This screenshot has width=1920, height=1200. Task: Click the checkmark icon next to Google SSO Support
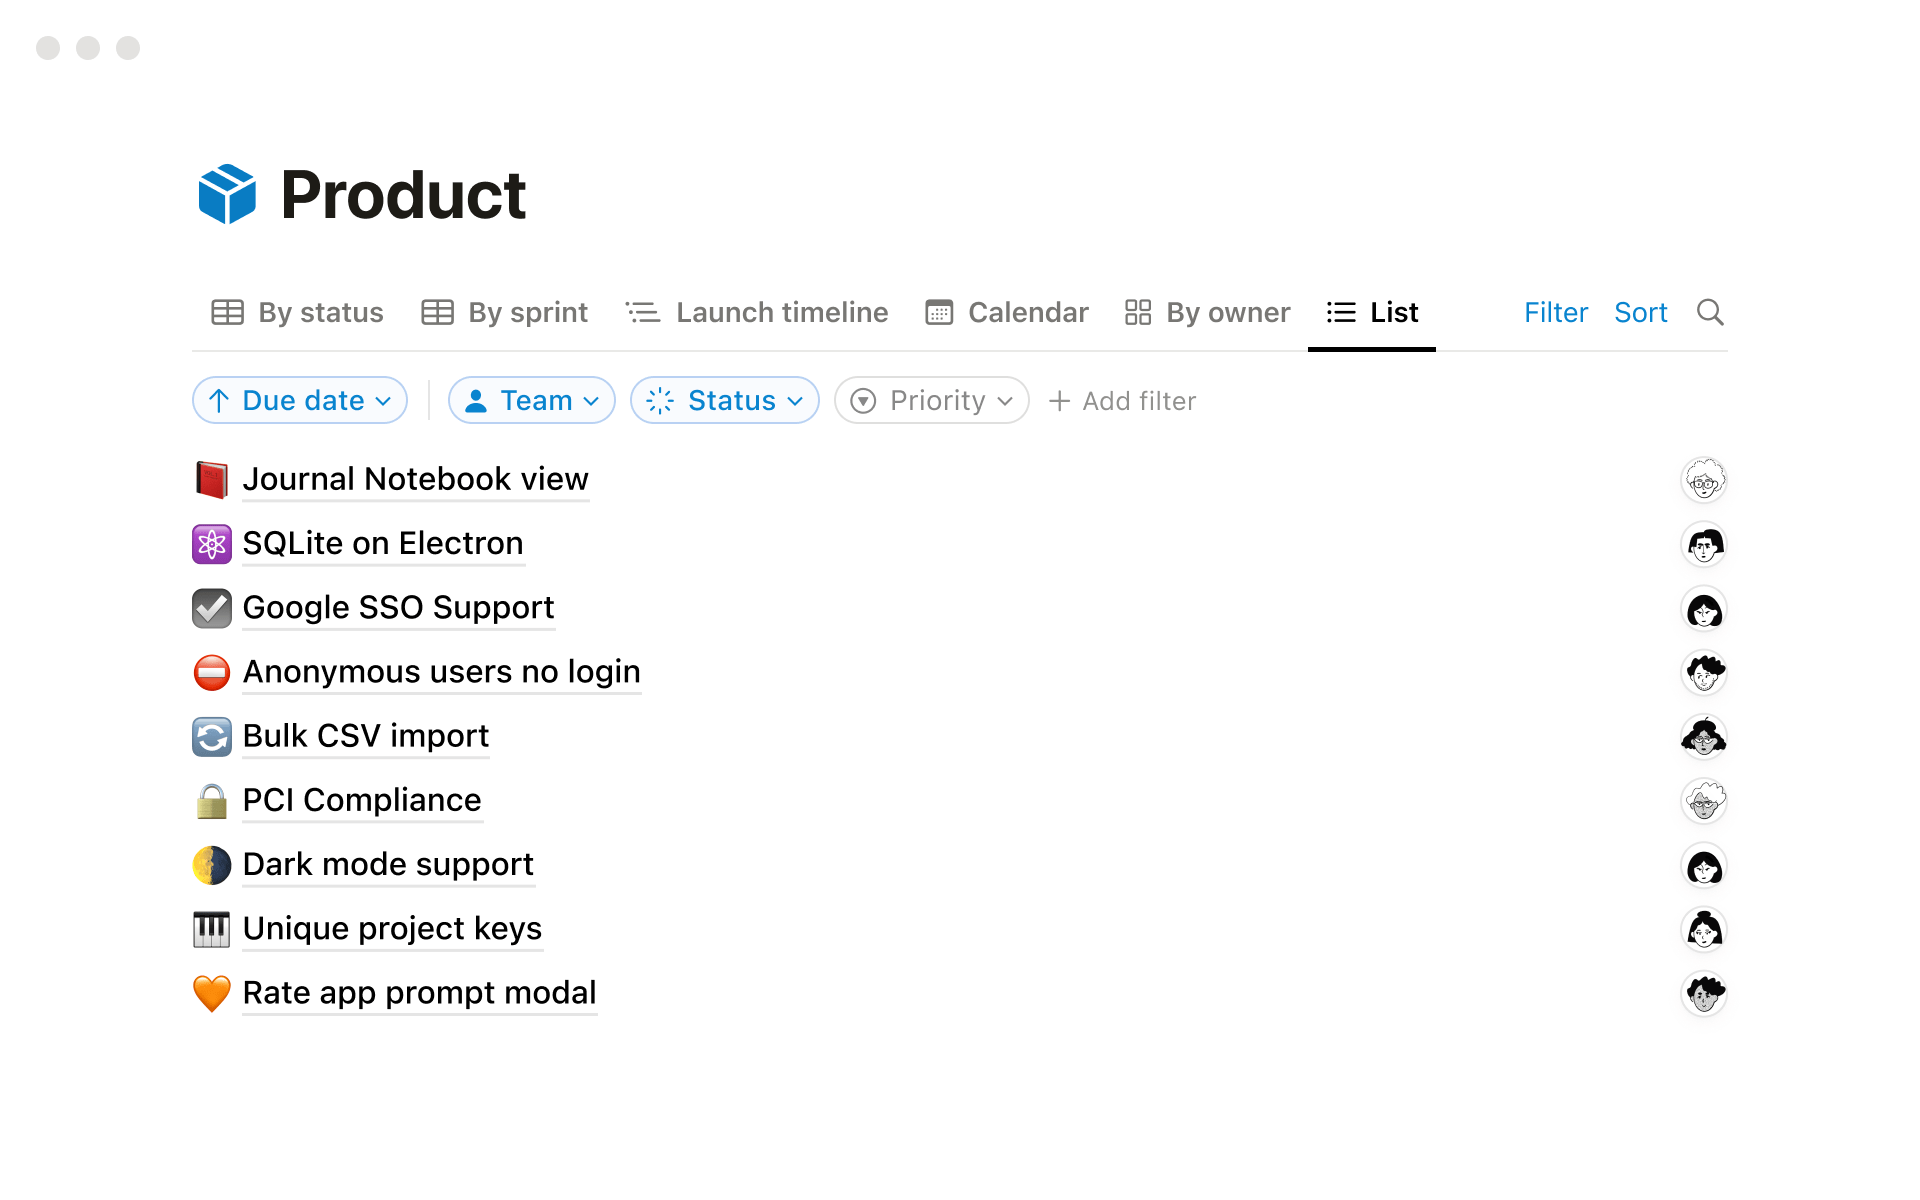coord(211,608)
